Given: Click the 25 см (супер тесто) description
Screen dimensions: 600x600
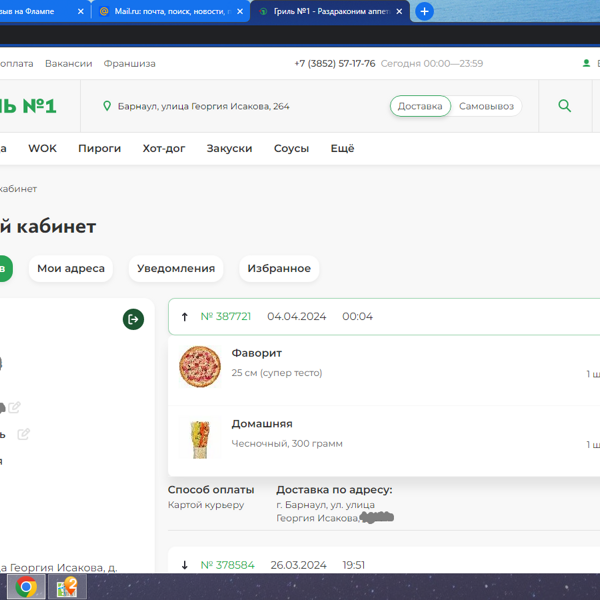Looking at the screenshot, I should click(277, 373).
